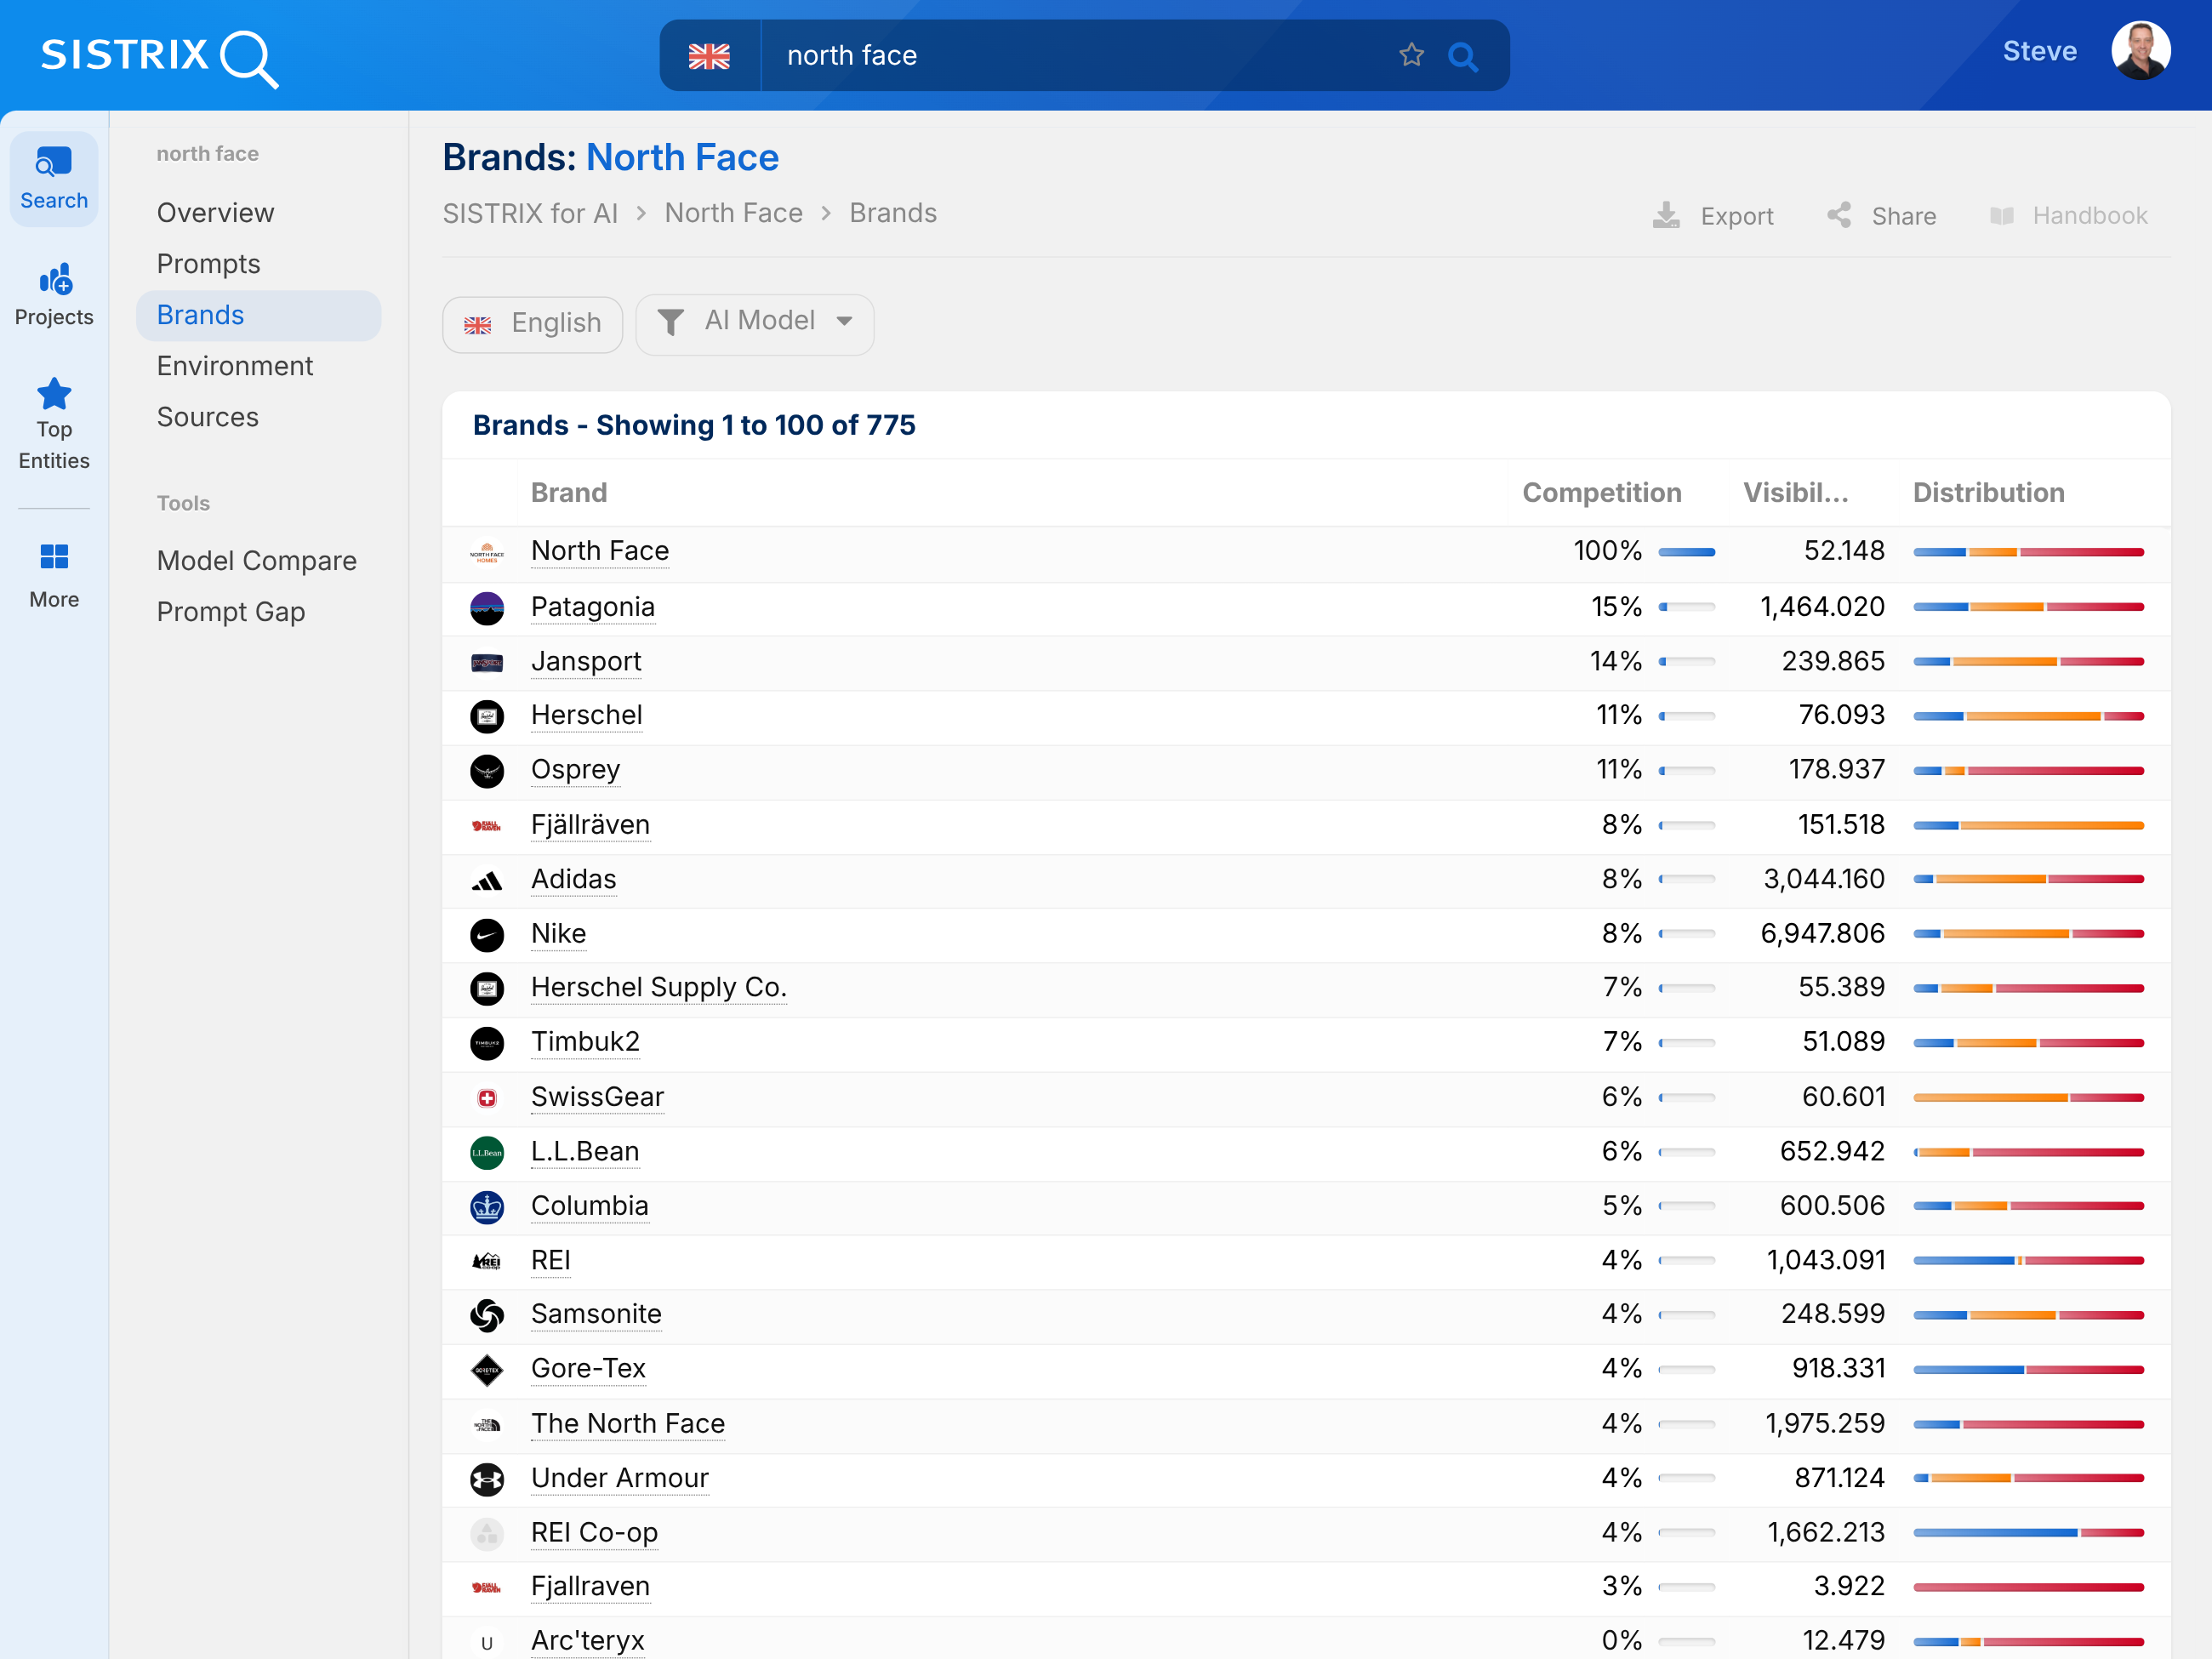This screenshot has height=1659, width=2212.
Task: Click Nike distribution color bar
Action: (x=2029, y=934)
